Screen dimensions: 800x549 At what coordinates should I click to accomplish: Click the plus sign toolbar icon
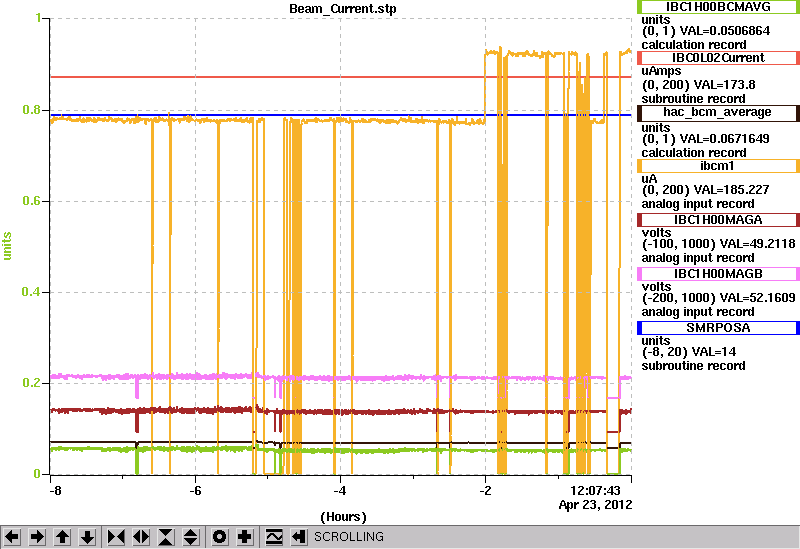(x=245, y=537)
